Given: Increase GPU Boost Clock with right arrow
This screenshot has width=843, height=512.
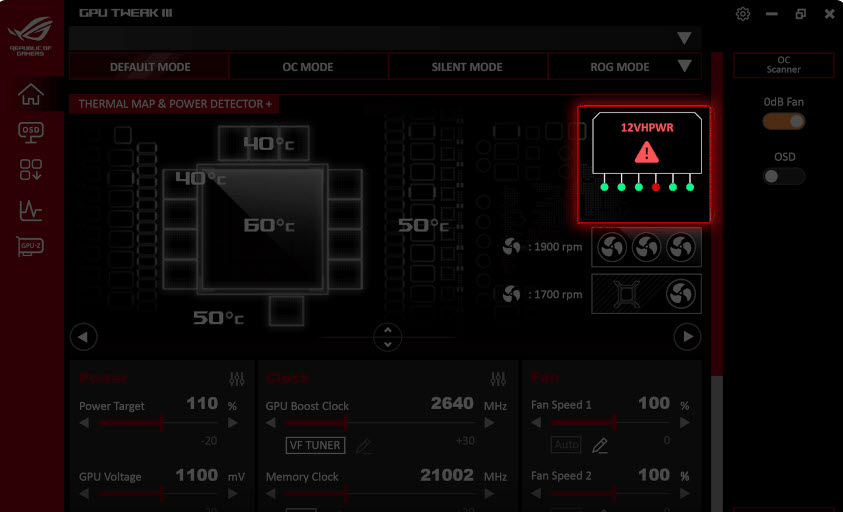Looking at the screenshot, I should tap(489, 423).
